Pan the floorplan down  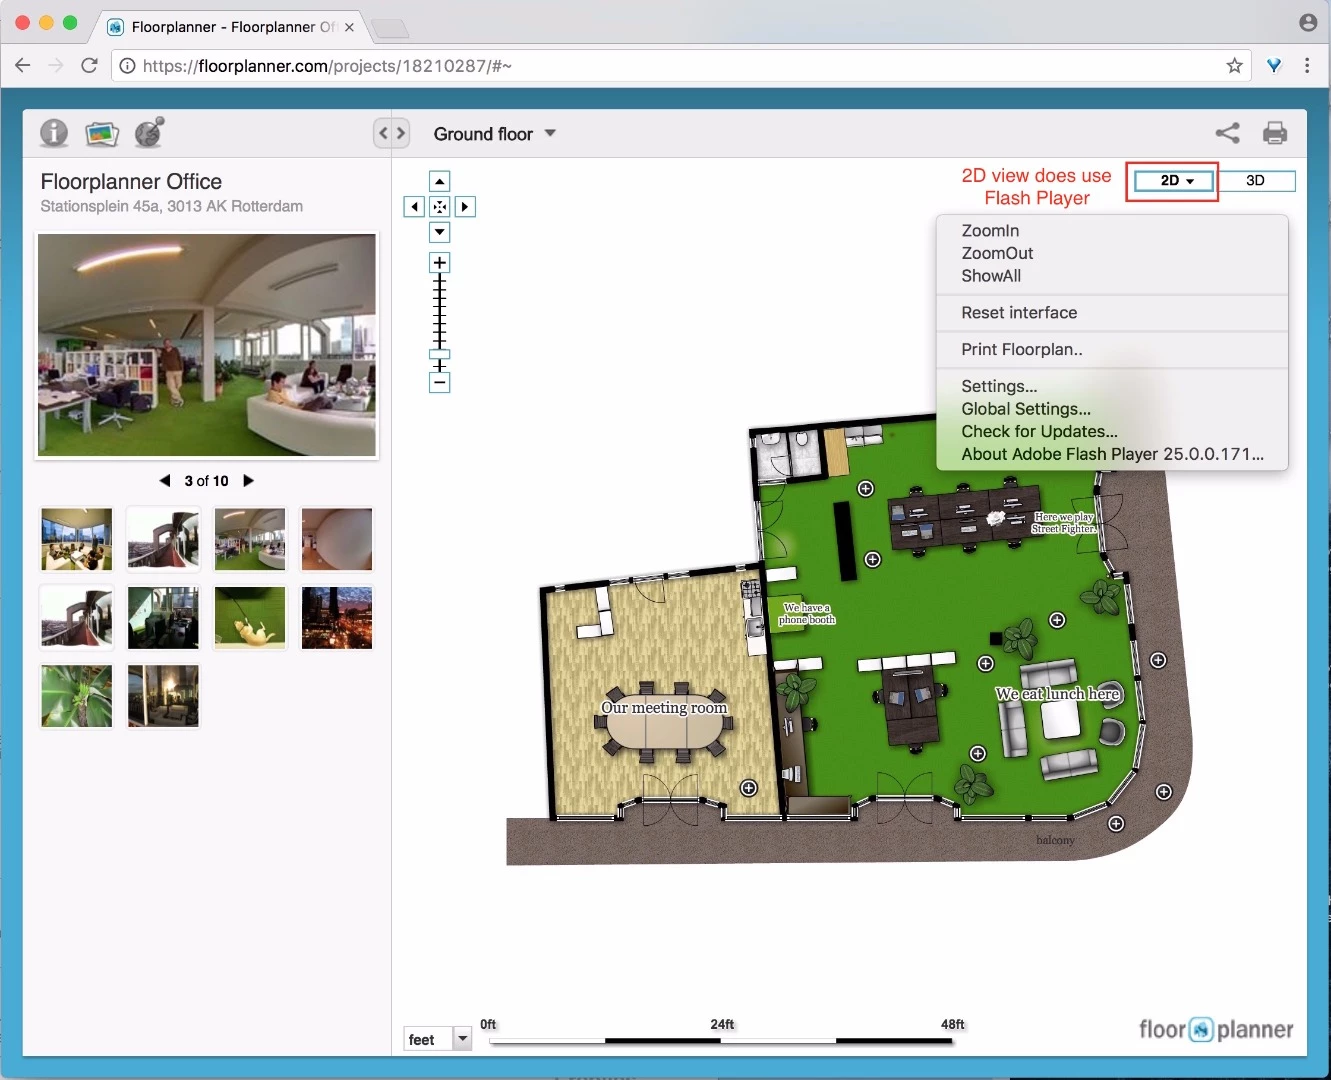439,232
